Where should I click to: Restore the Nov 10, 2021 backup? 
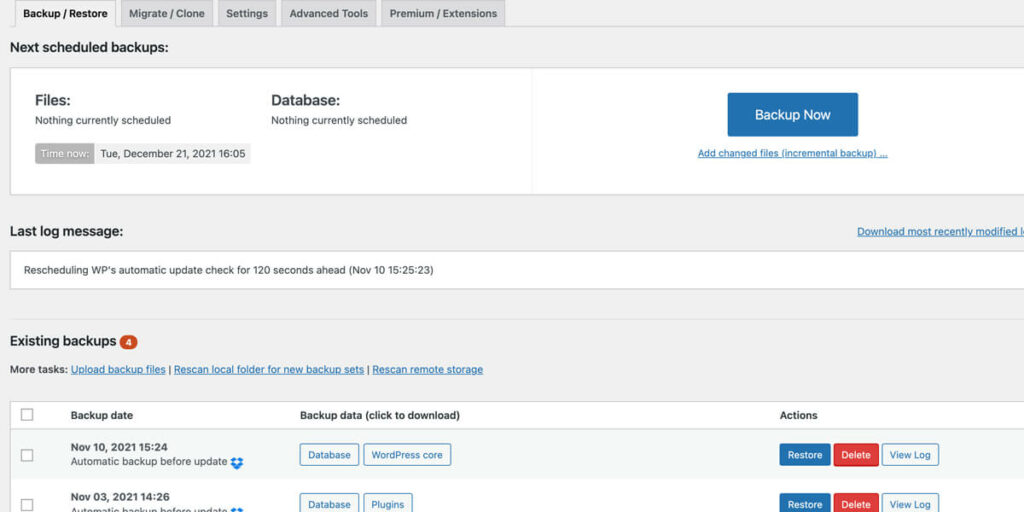click(805, 455)
